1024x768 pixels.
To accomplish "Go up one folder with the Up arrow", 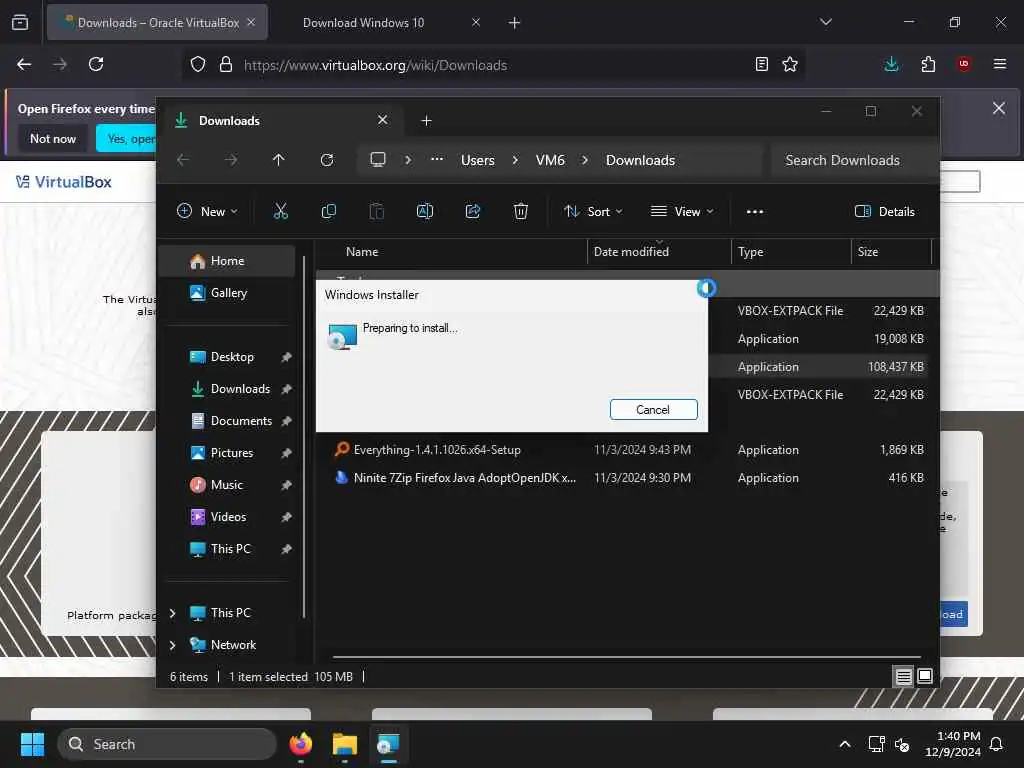I will tap(279, 160).
